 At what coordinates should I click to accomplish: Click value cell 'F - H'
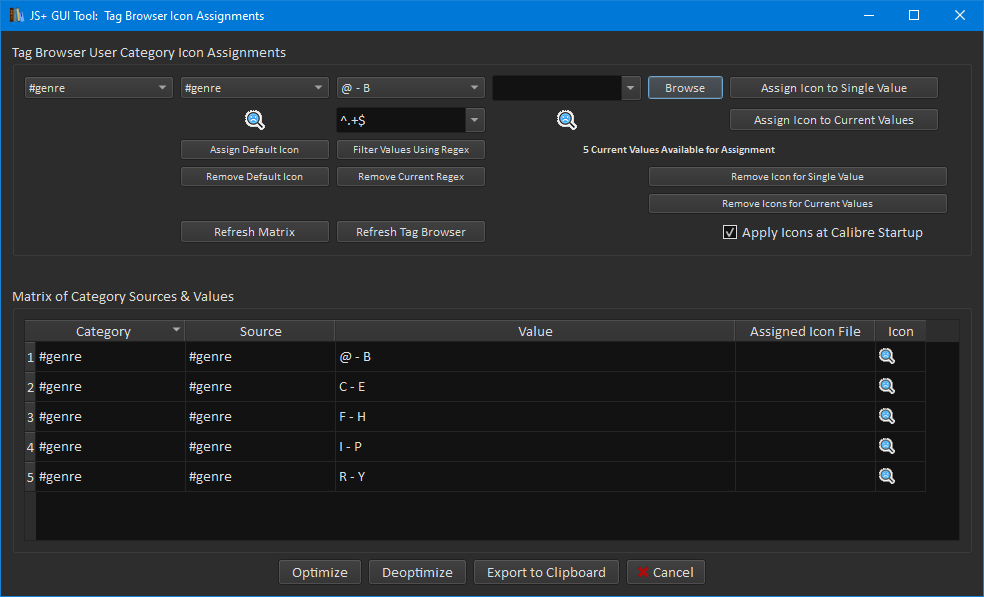[x=535, y=417]
